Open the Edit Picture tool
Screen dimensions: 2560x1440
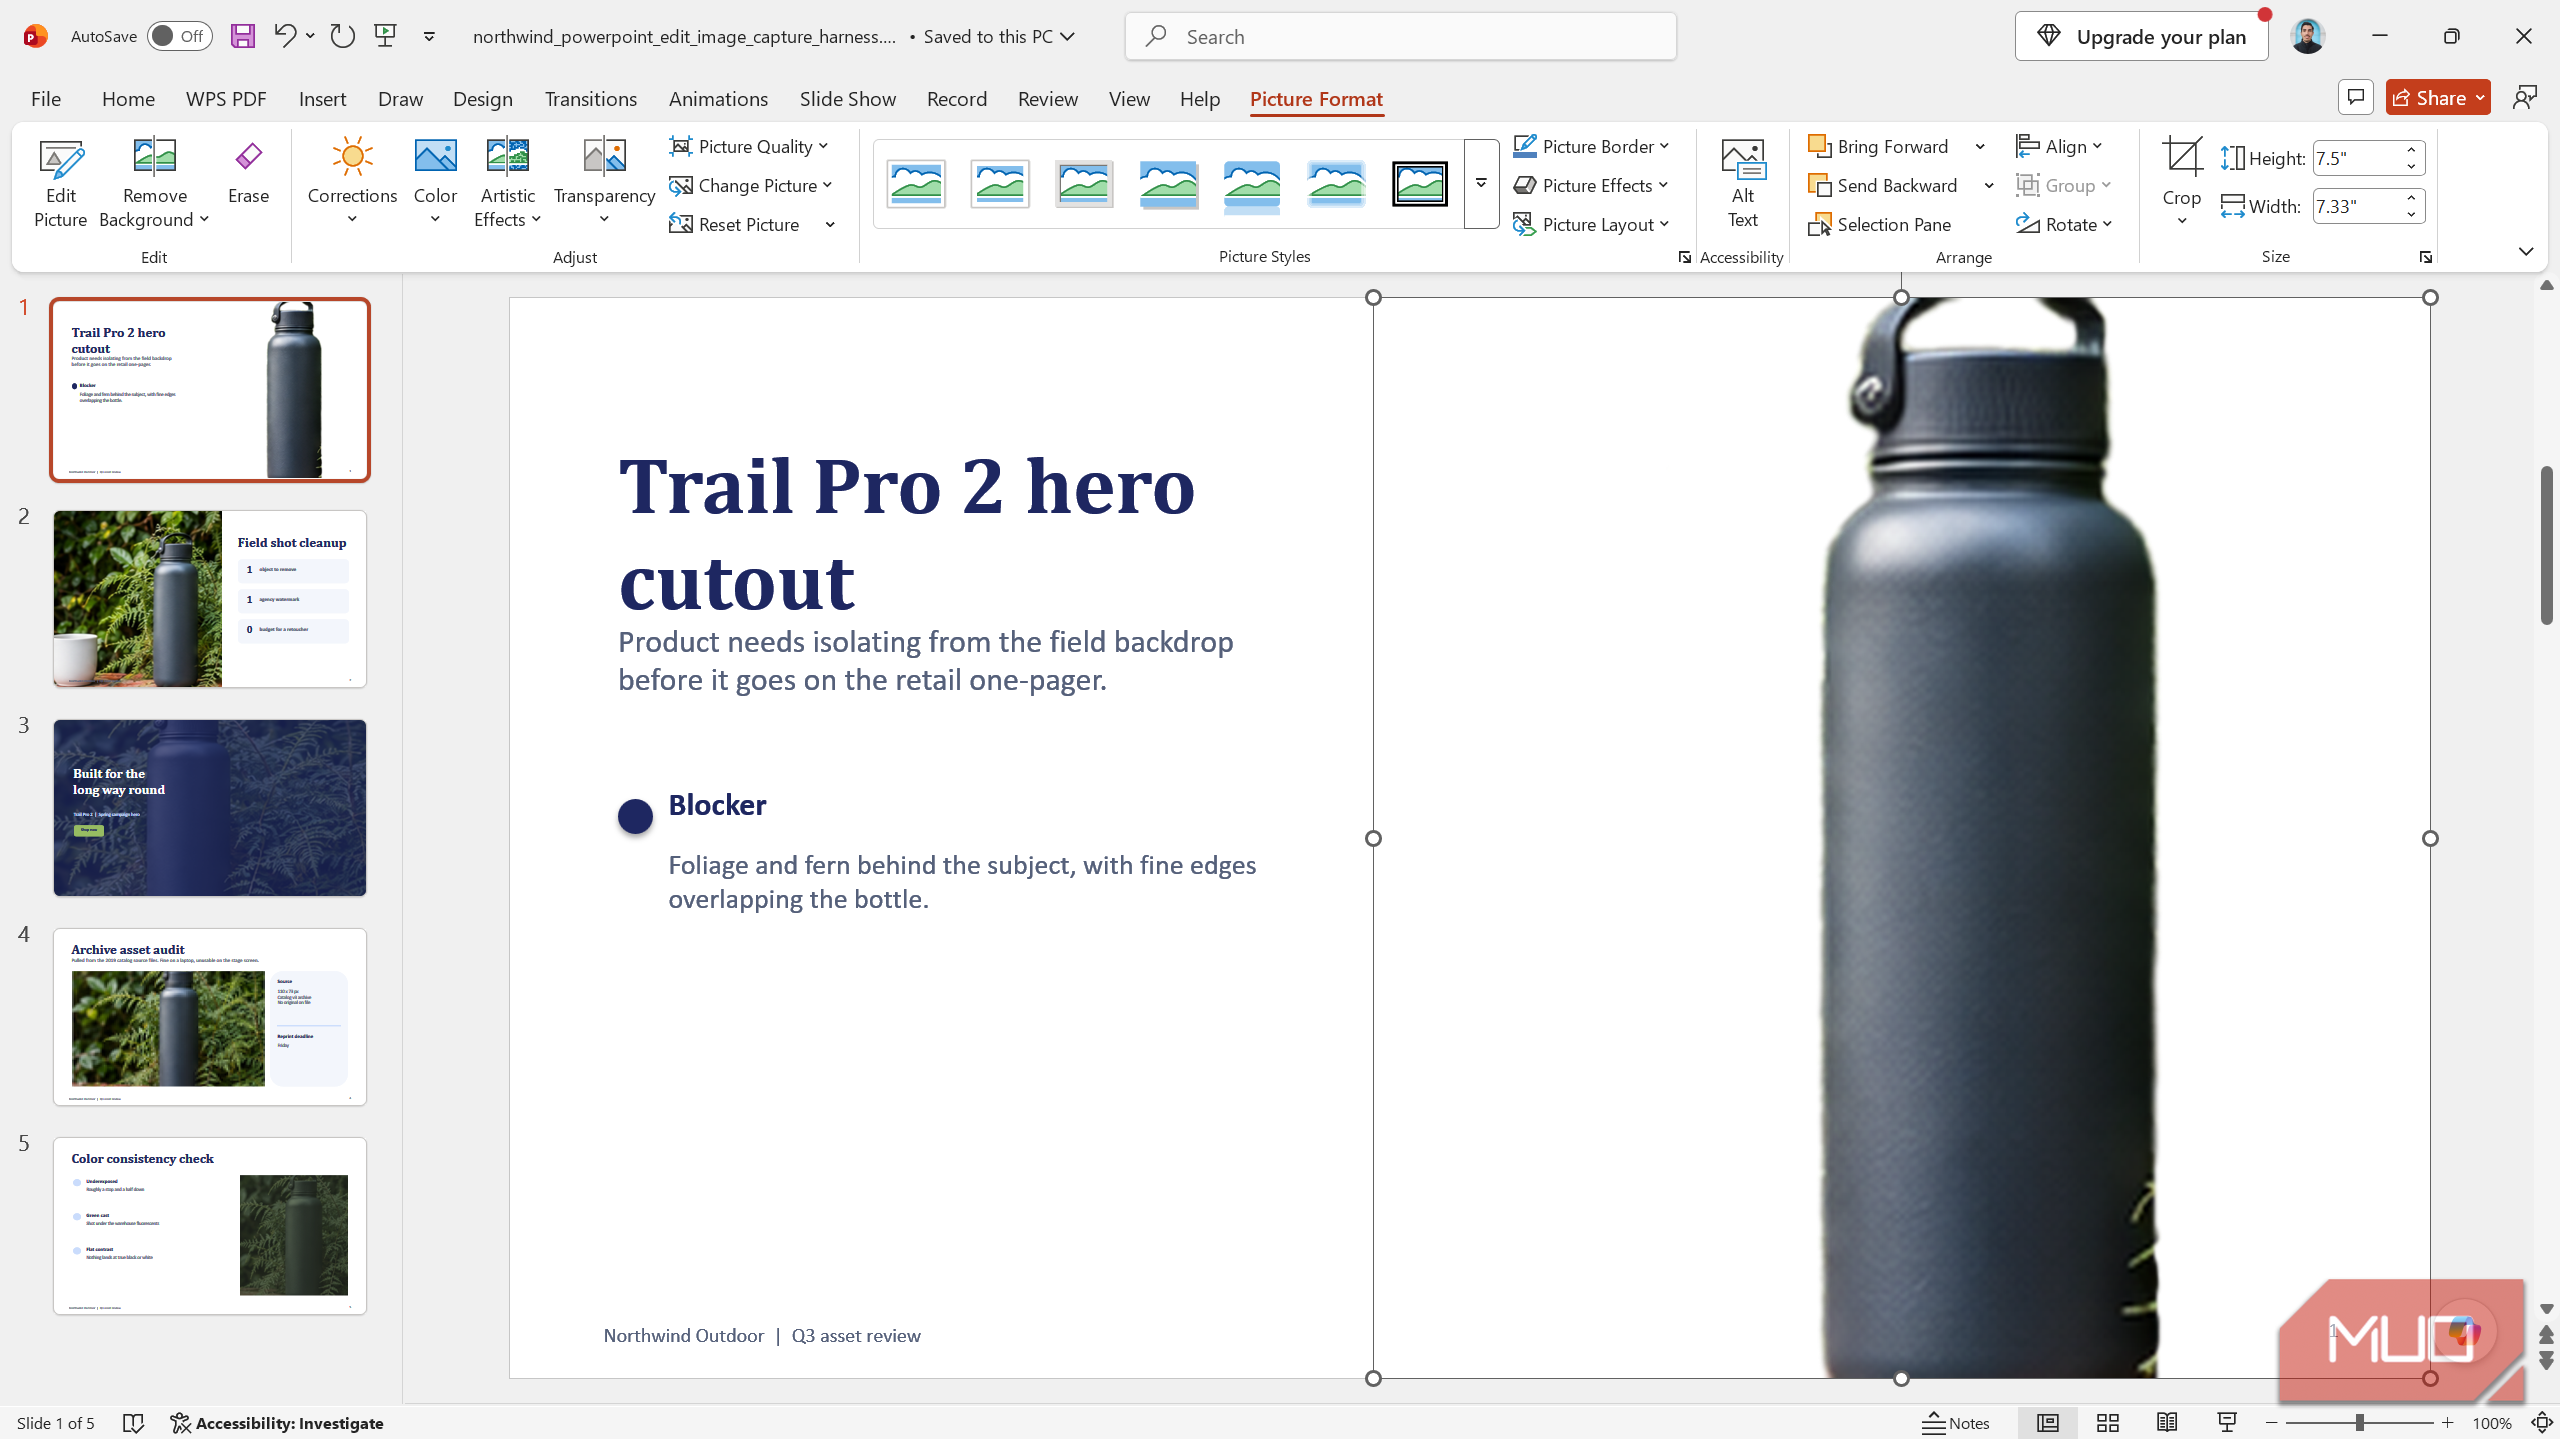60,184
